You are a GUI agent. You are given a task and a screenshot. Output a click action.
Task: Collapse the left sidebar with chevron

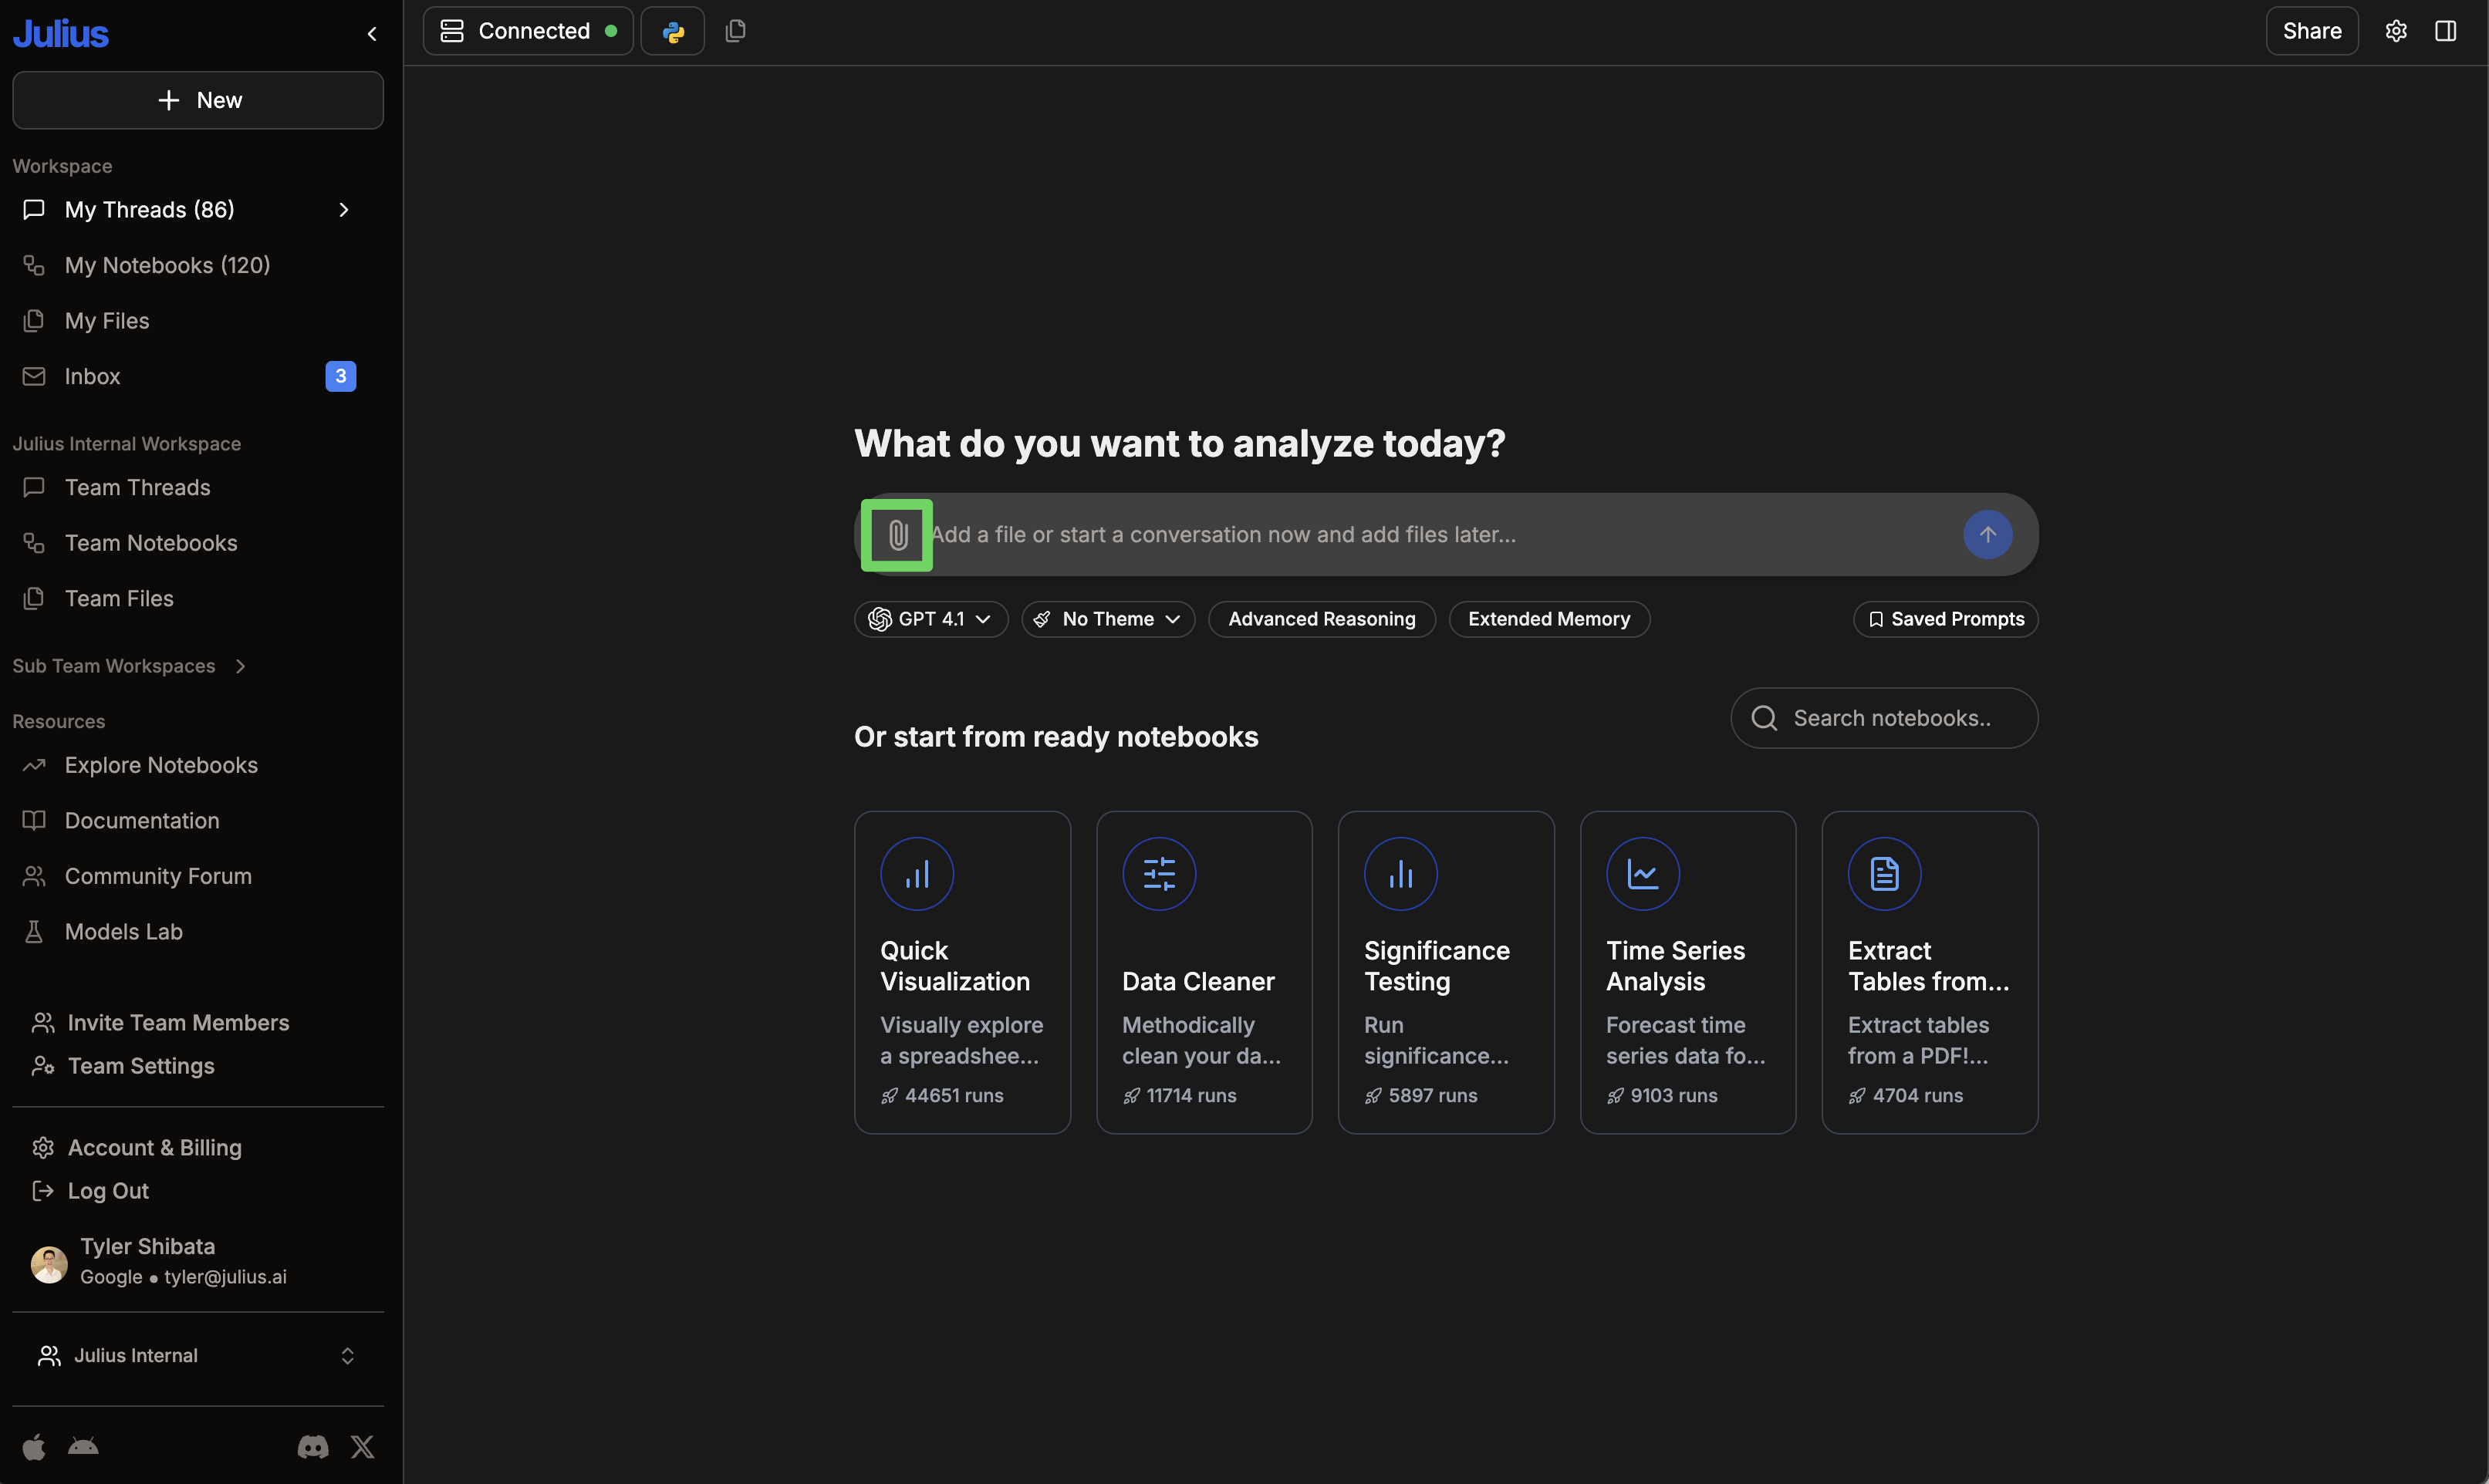372,34
